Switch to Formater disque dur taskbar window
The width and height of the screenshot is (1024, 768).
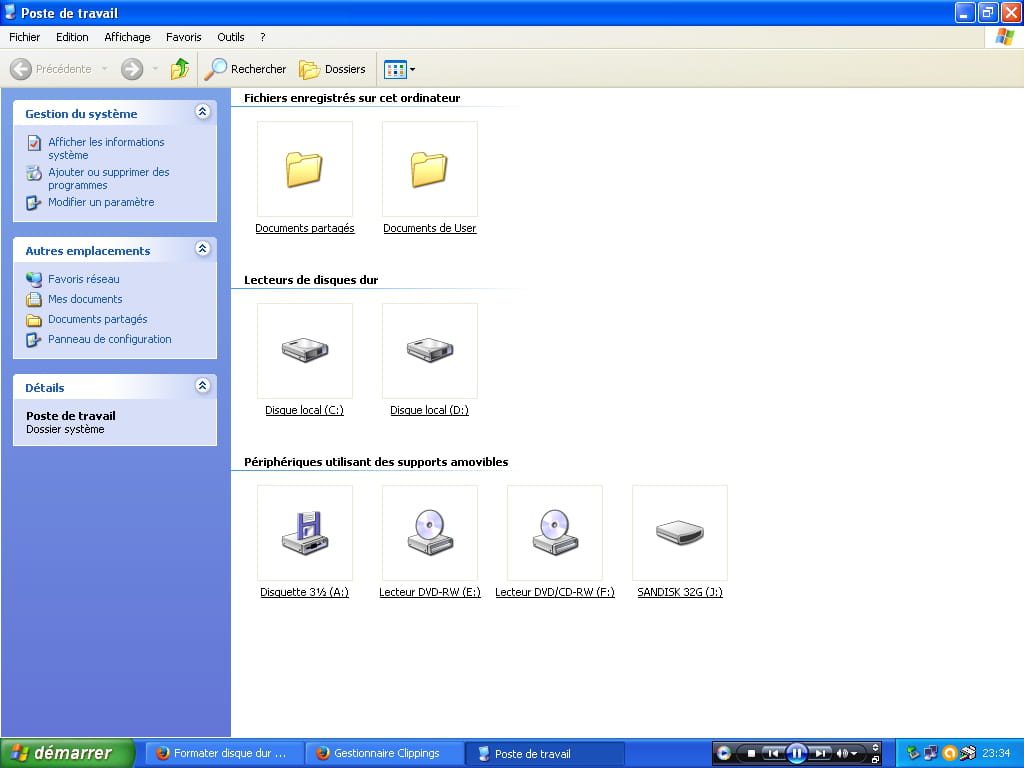pos(224,753)
